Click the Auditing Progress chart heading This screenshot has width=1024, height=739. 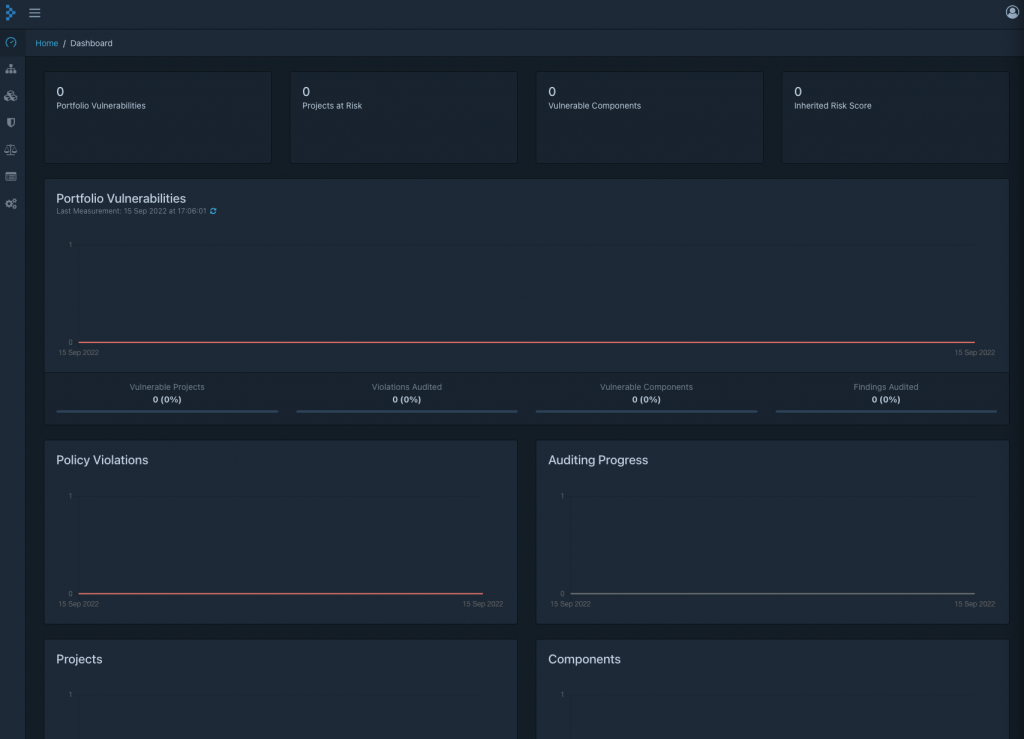click(x=598, y=460)
